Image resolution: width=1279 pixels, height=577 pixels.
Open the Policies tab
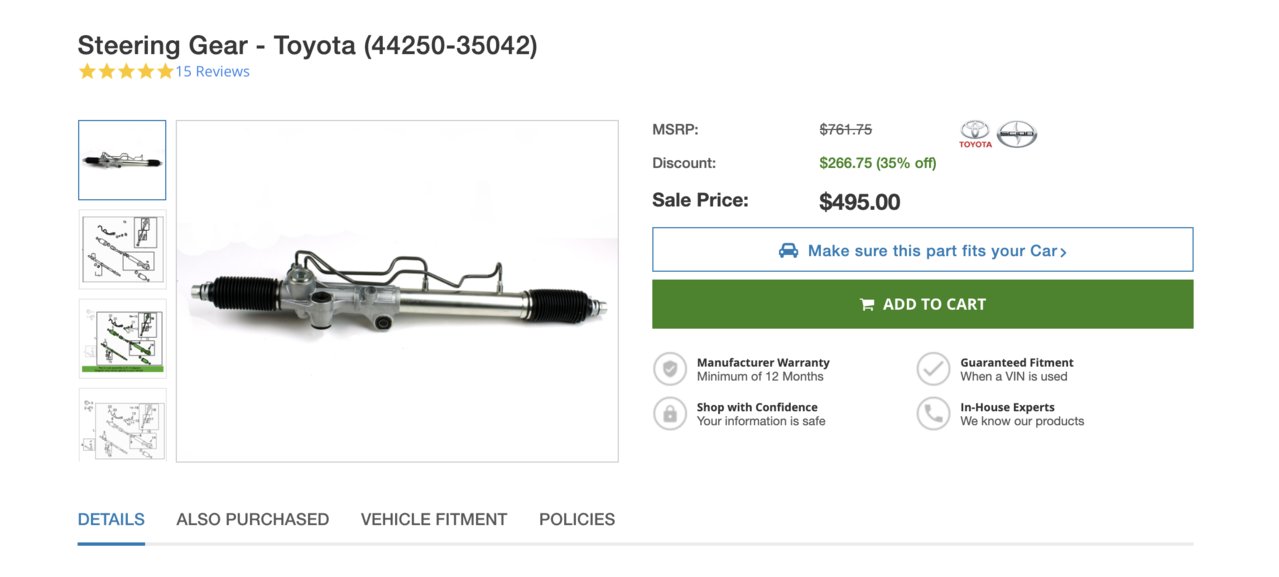(x=577, y=519)
